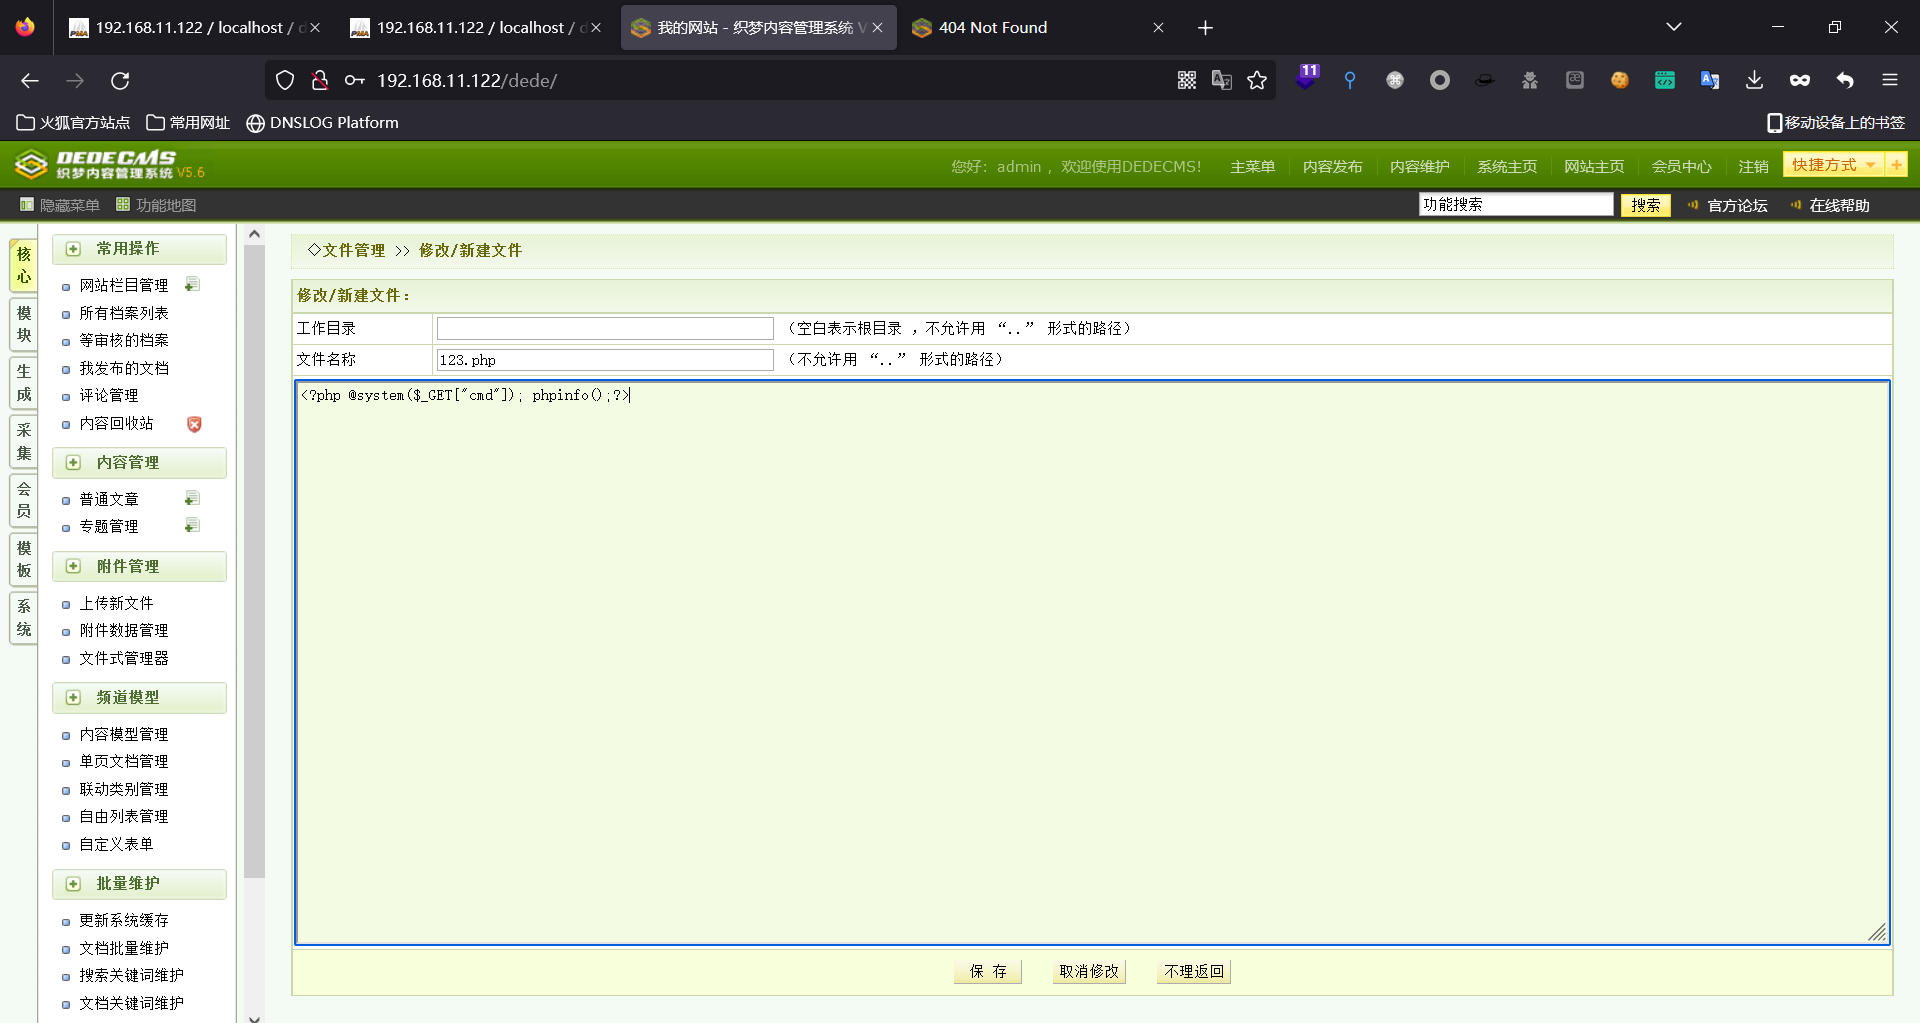1920x1023 pixels.
Task: Open the 移动设备上的书签 folder
Action: 1835,123
